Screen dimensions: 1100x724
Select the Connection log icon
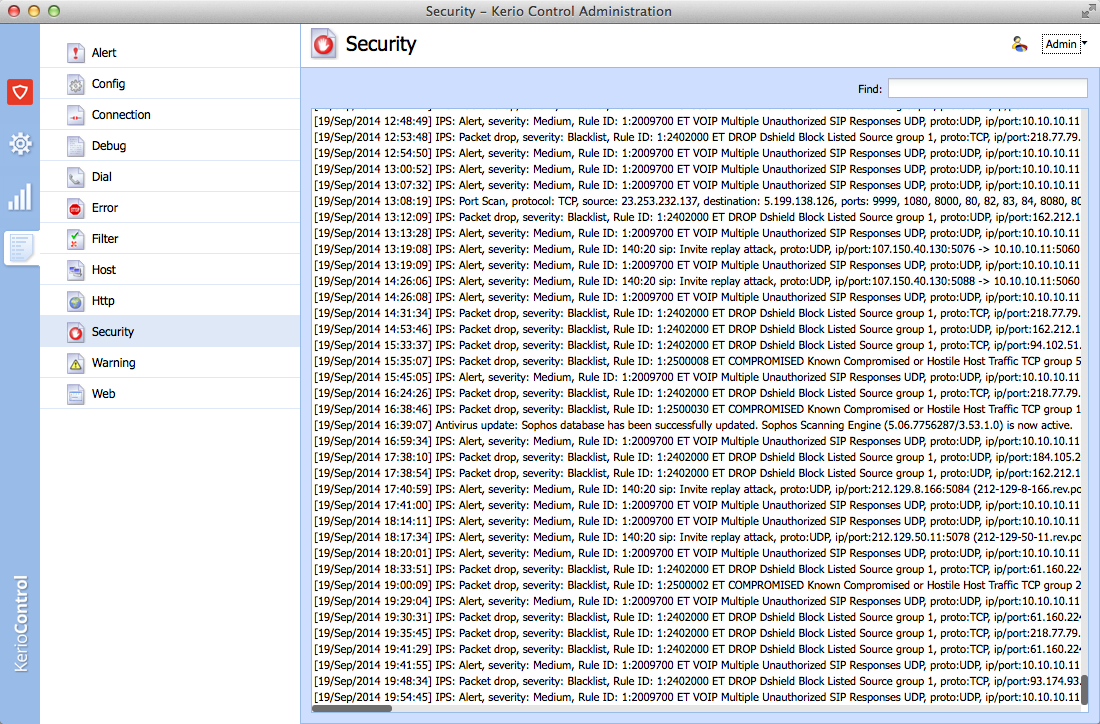pyautogui.click(x=76, y=115)
